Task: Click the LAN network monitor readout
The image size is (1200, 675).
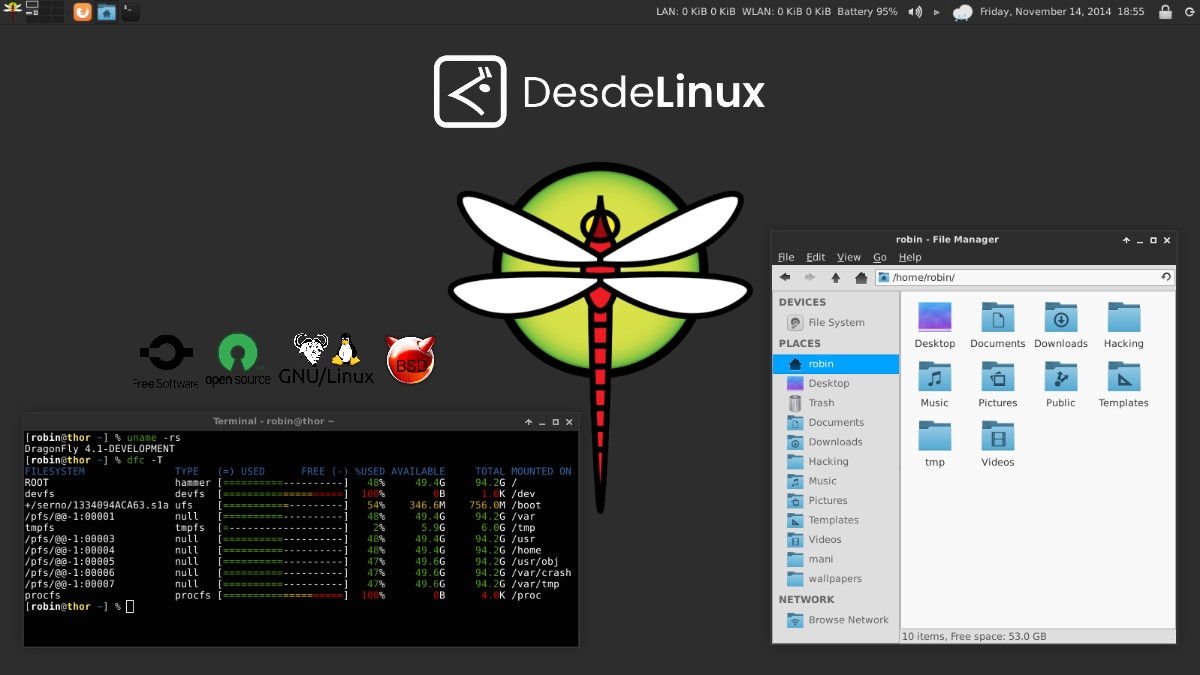Action: (x=695, y=12)
